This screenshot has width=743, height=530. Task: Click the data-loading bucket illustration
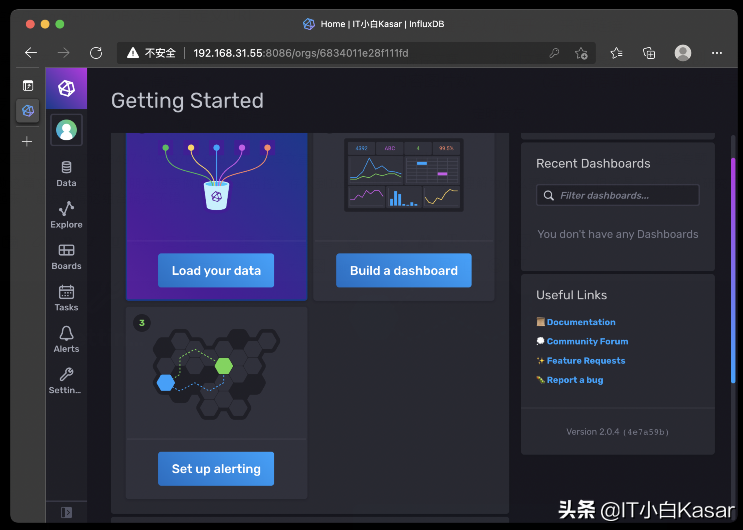pyautogui.click(x=217, y=177)
